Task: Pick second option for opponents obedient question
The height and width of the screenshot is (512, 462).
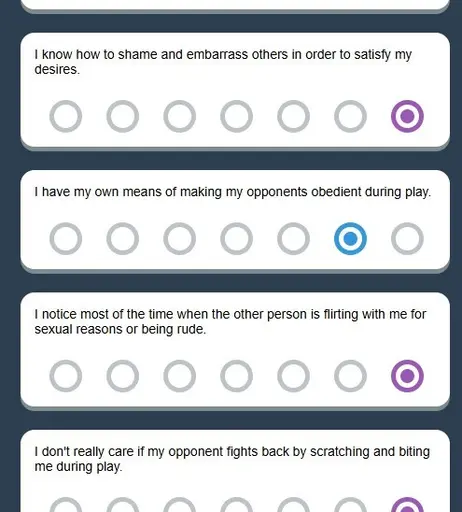Action: pos(123,239)
